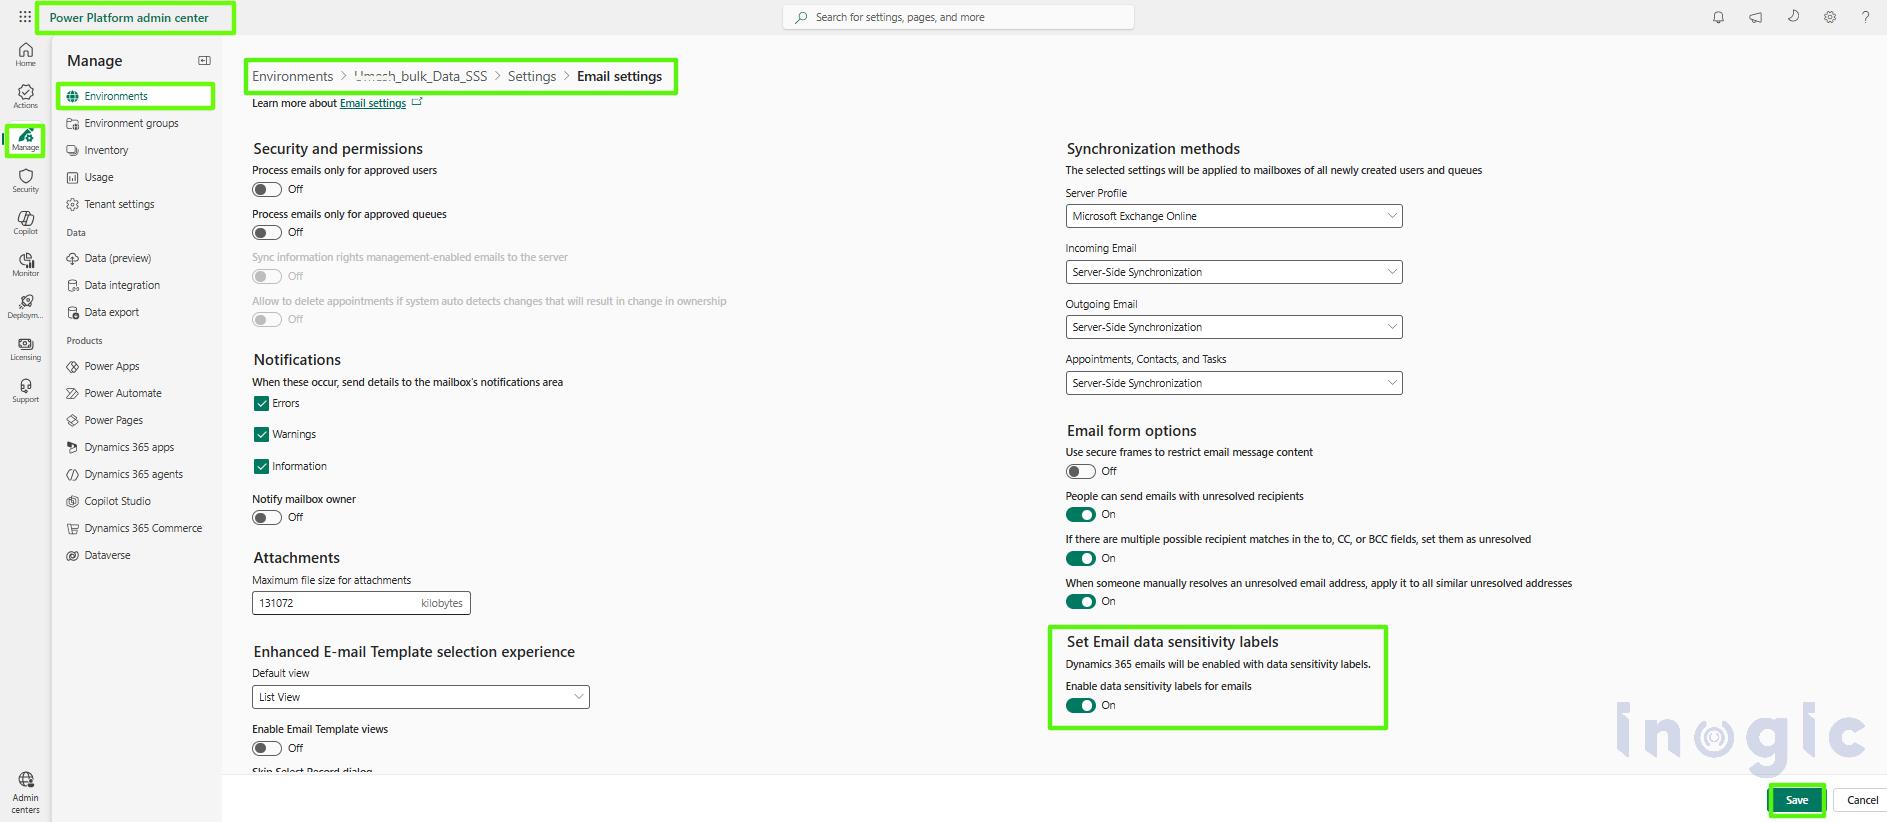1887x822 pixels.
Task: Go to Settings in the breadcrumb
Action: 532,76
